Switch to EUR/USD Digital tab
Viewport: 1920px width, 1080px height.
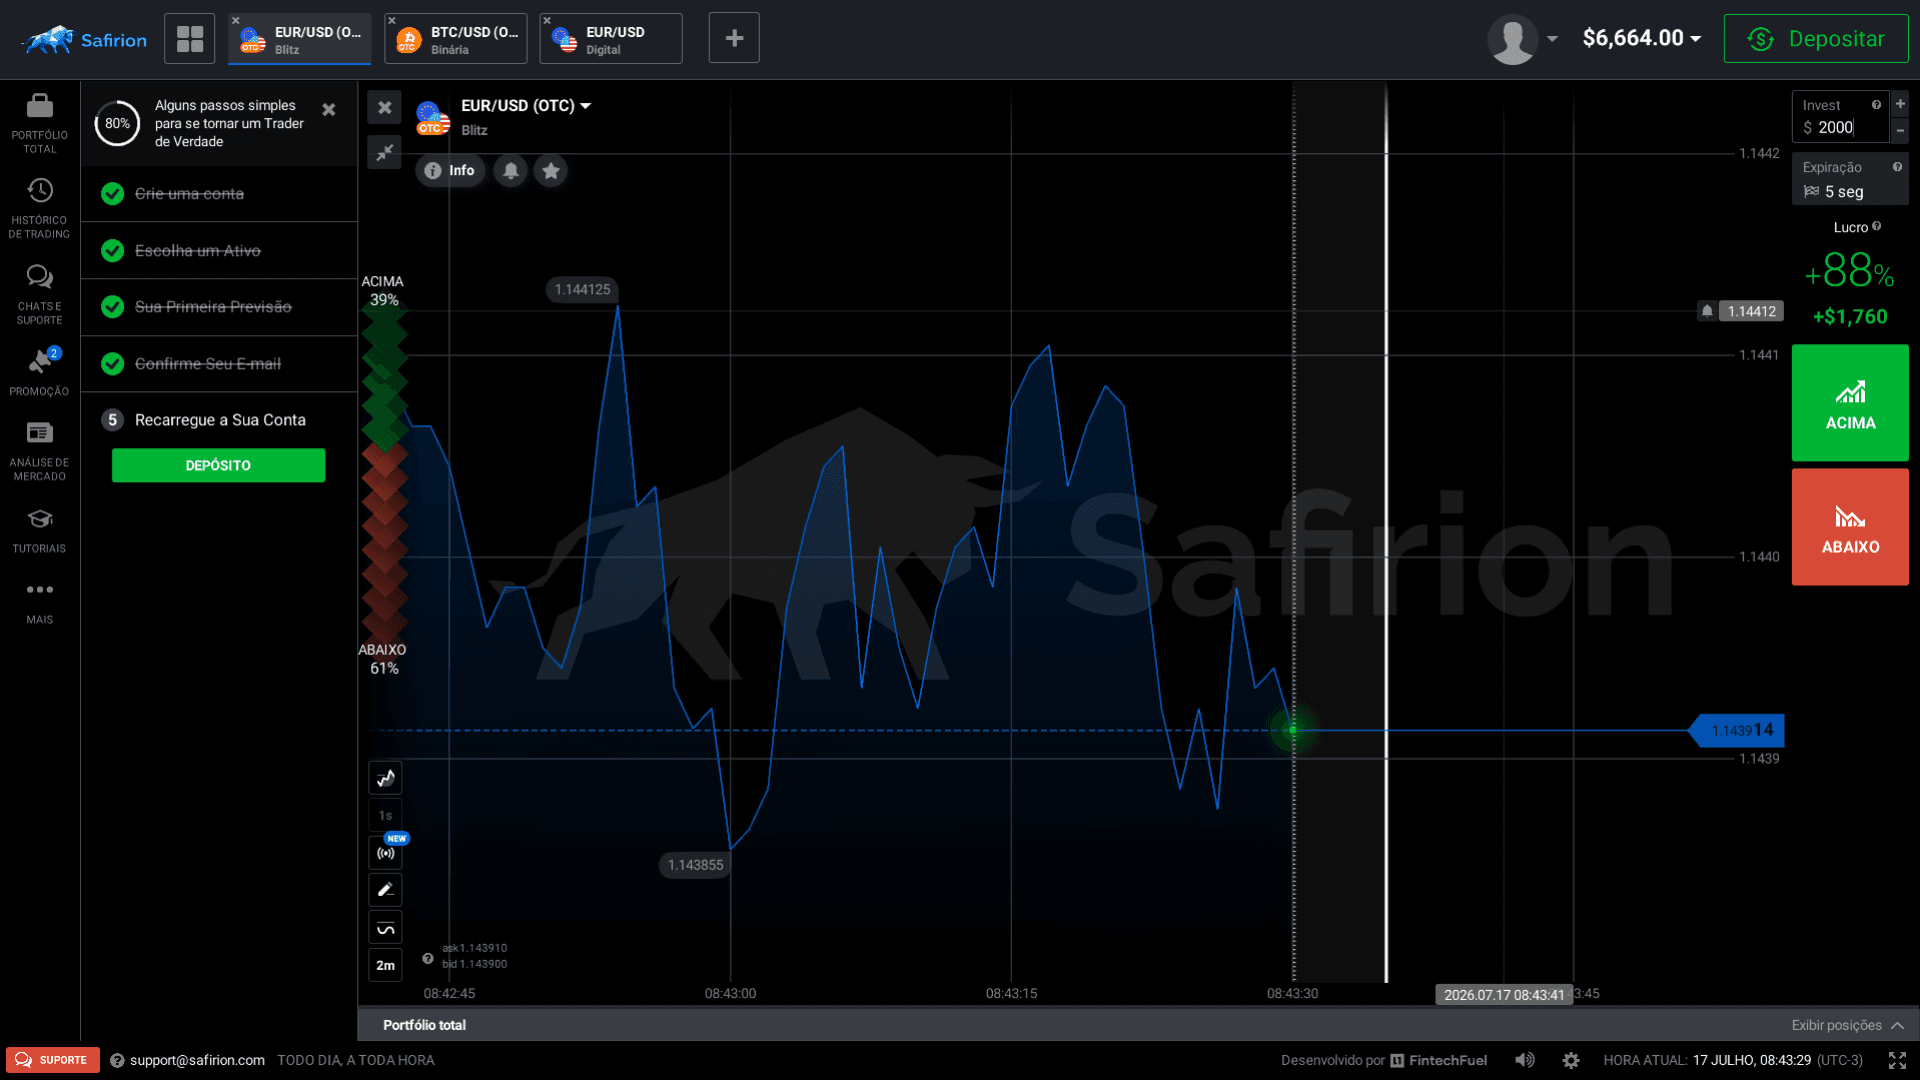click(611, 38)
